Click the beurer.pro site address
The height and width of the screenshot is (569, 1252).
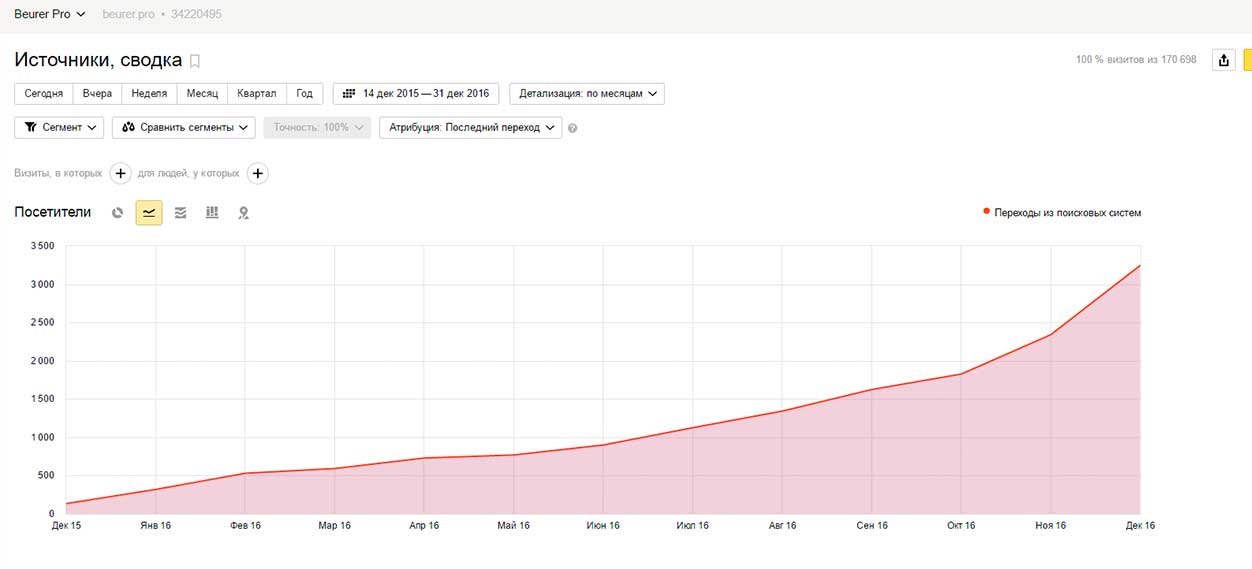click(x=130, y=14)
